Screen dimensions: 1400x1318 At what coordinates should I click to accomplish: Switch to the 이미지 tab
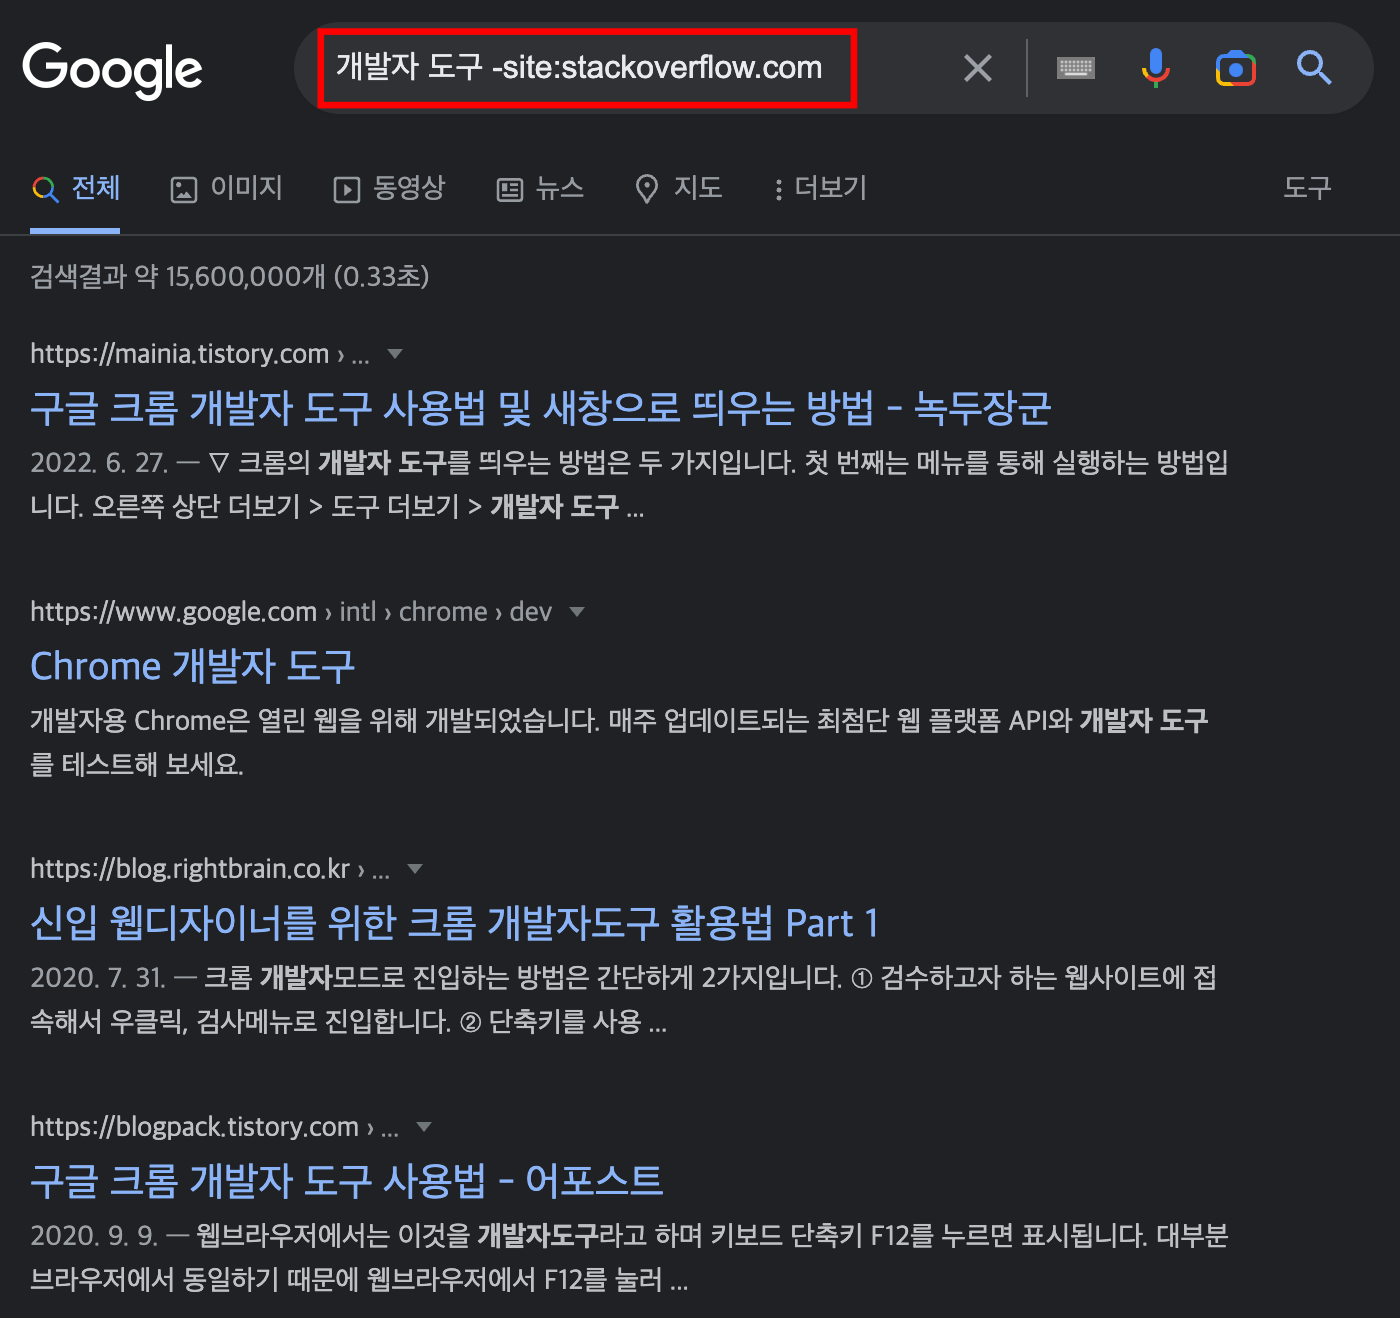[x=227, y=188]
